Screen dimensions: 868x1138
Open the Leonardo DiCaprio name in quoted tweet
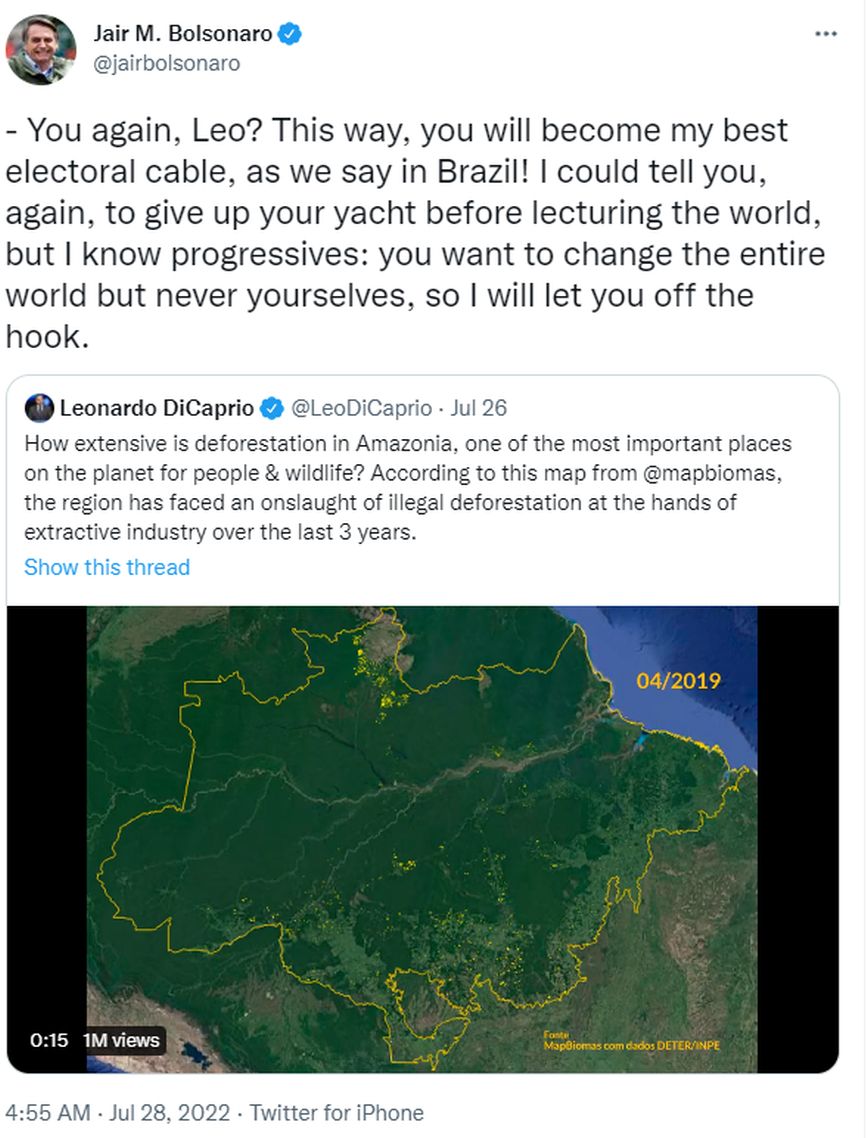coord(157,408)
